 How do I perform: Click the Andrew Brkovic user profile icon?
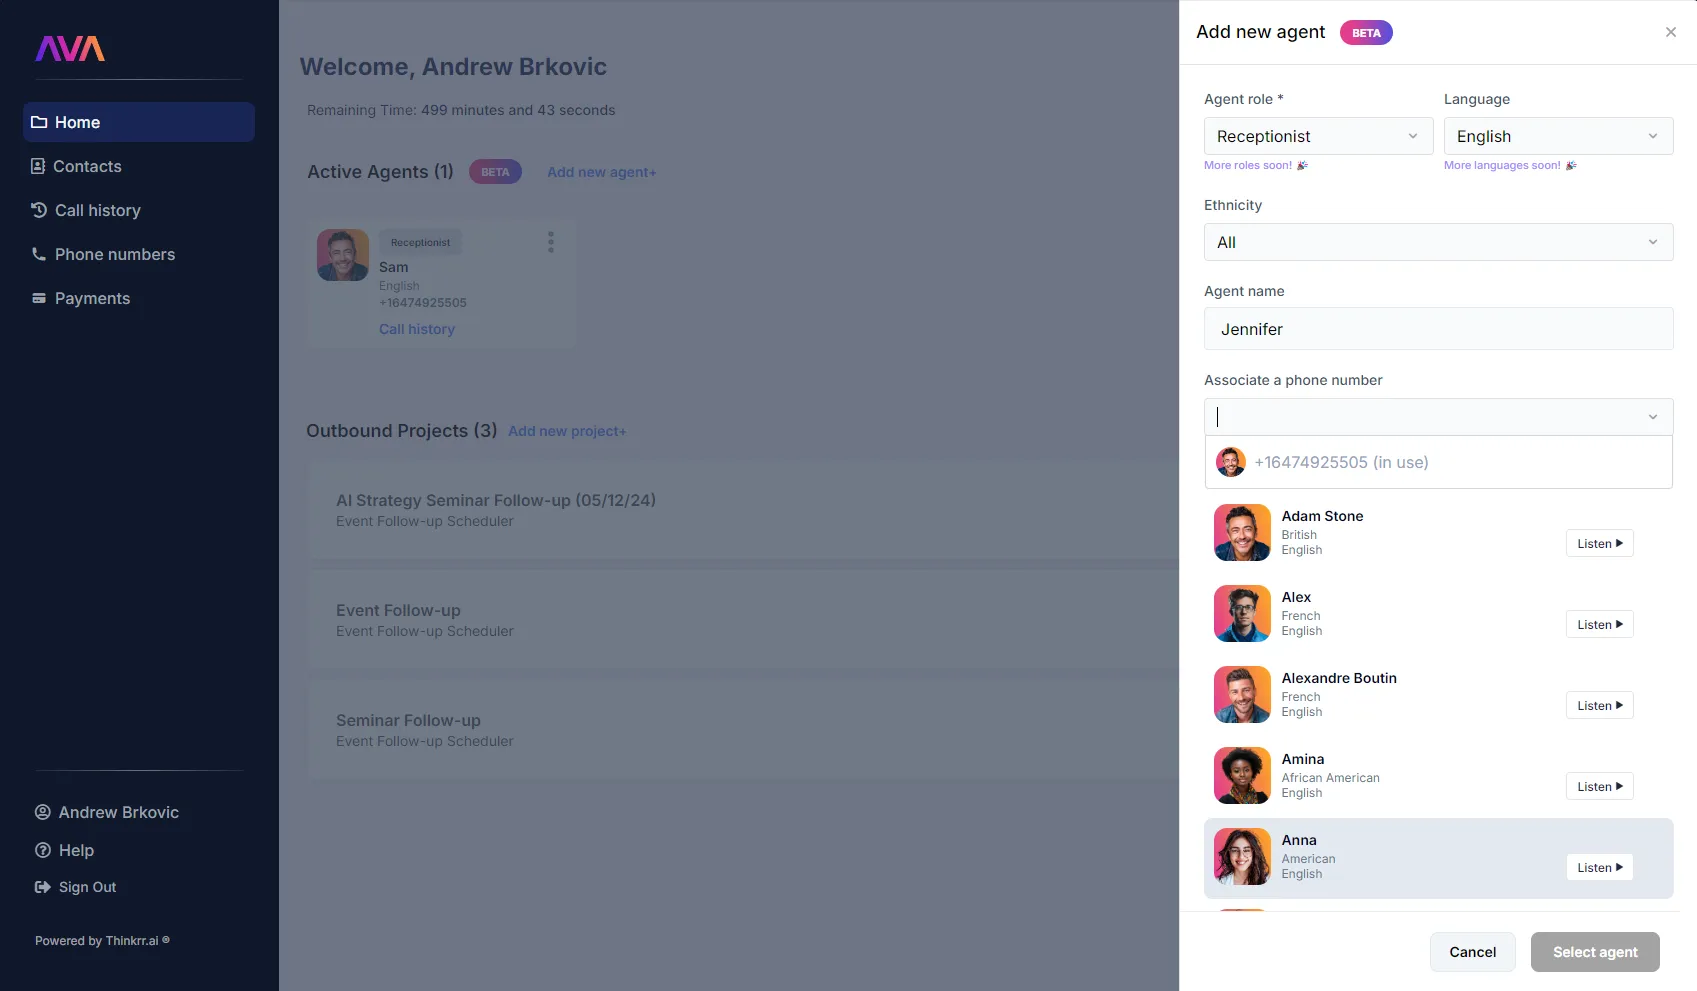pos(43,812)
